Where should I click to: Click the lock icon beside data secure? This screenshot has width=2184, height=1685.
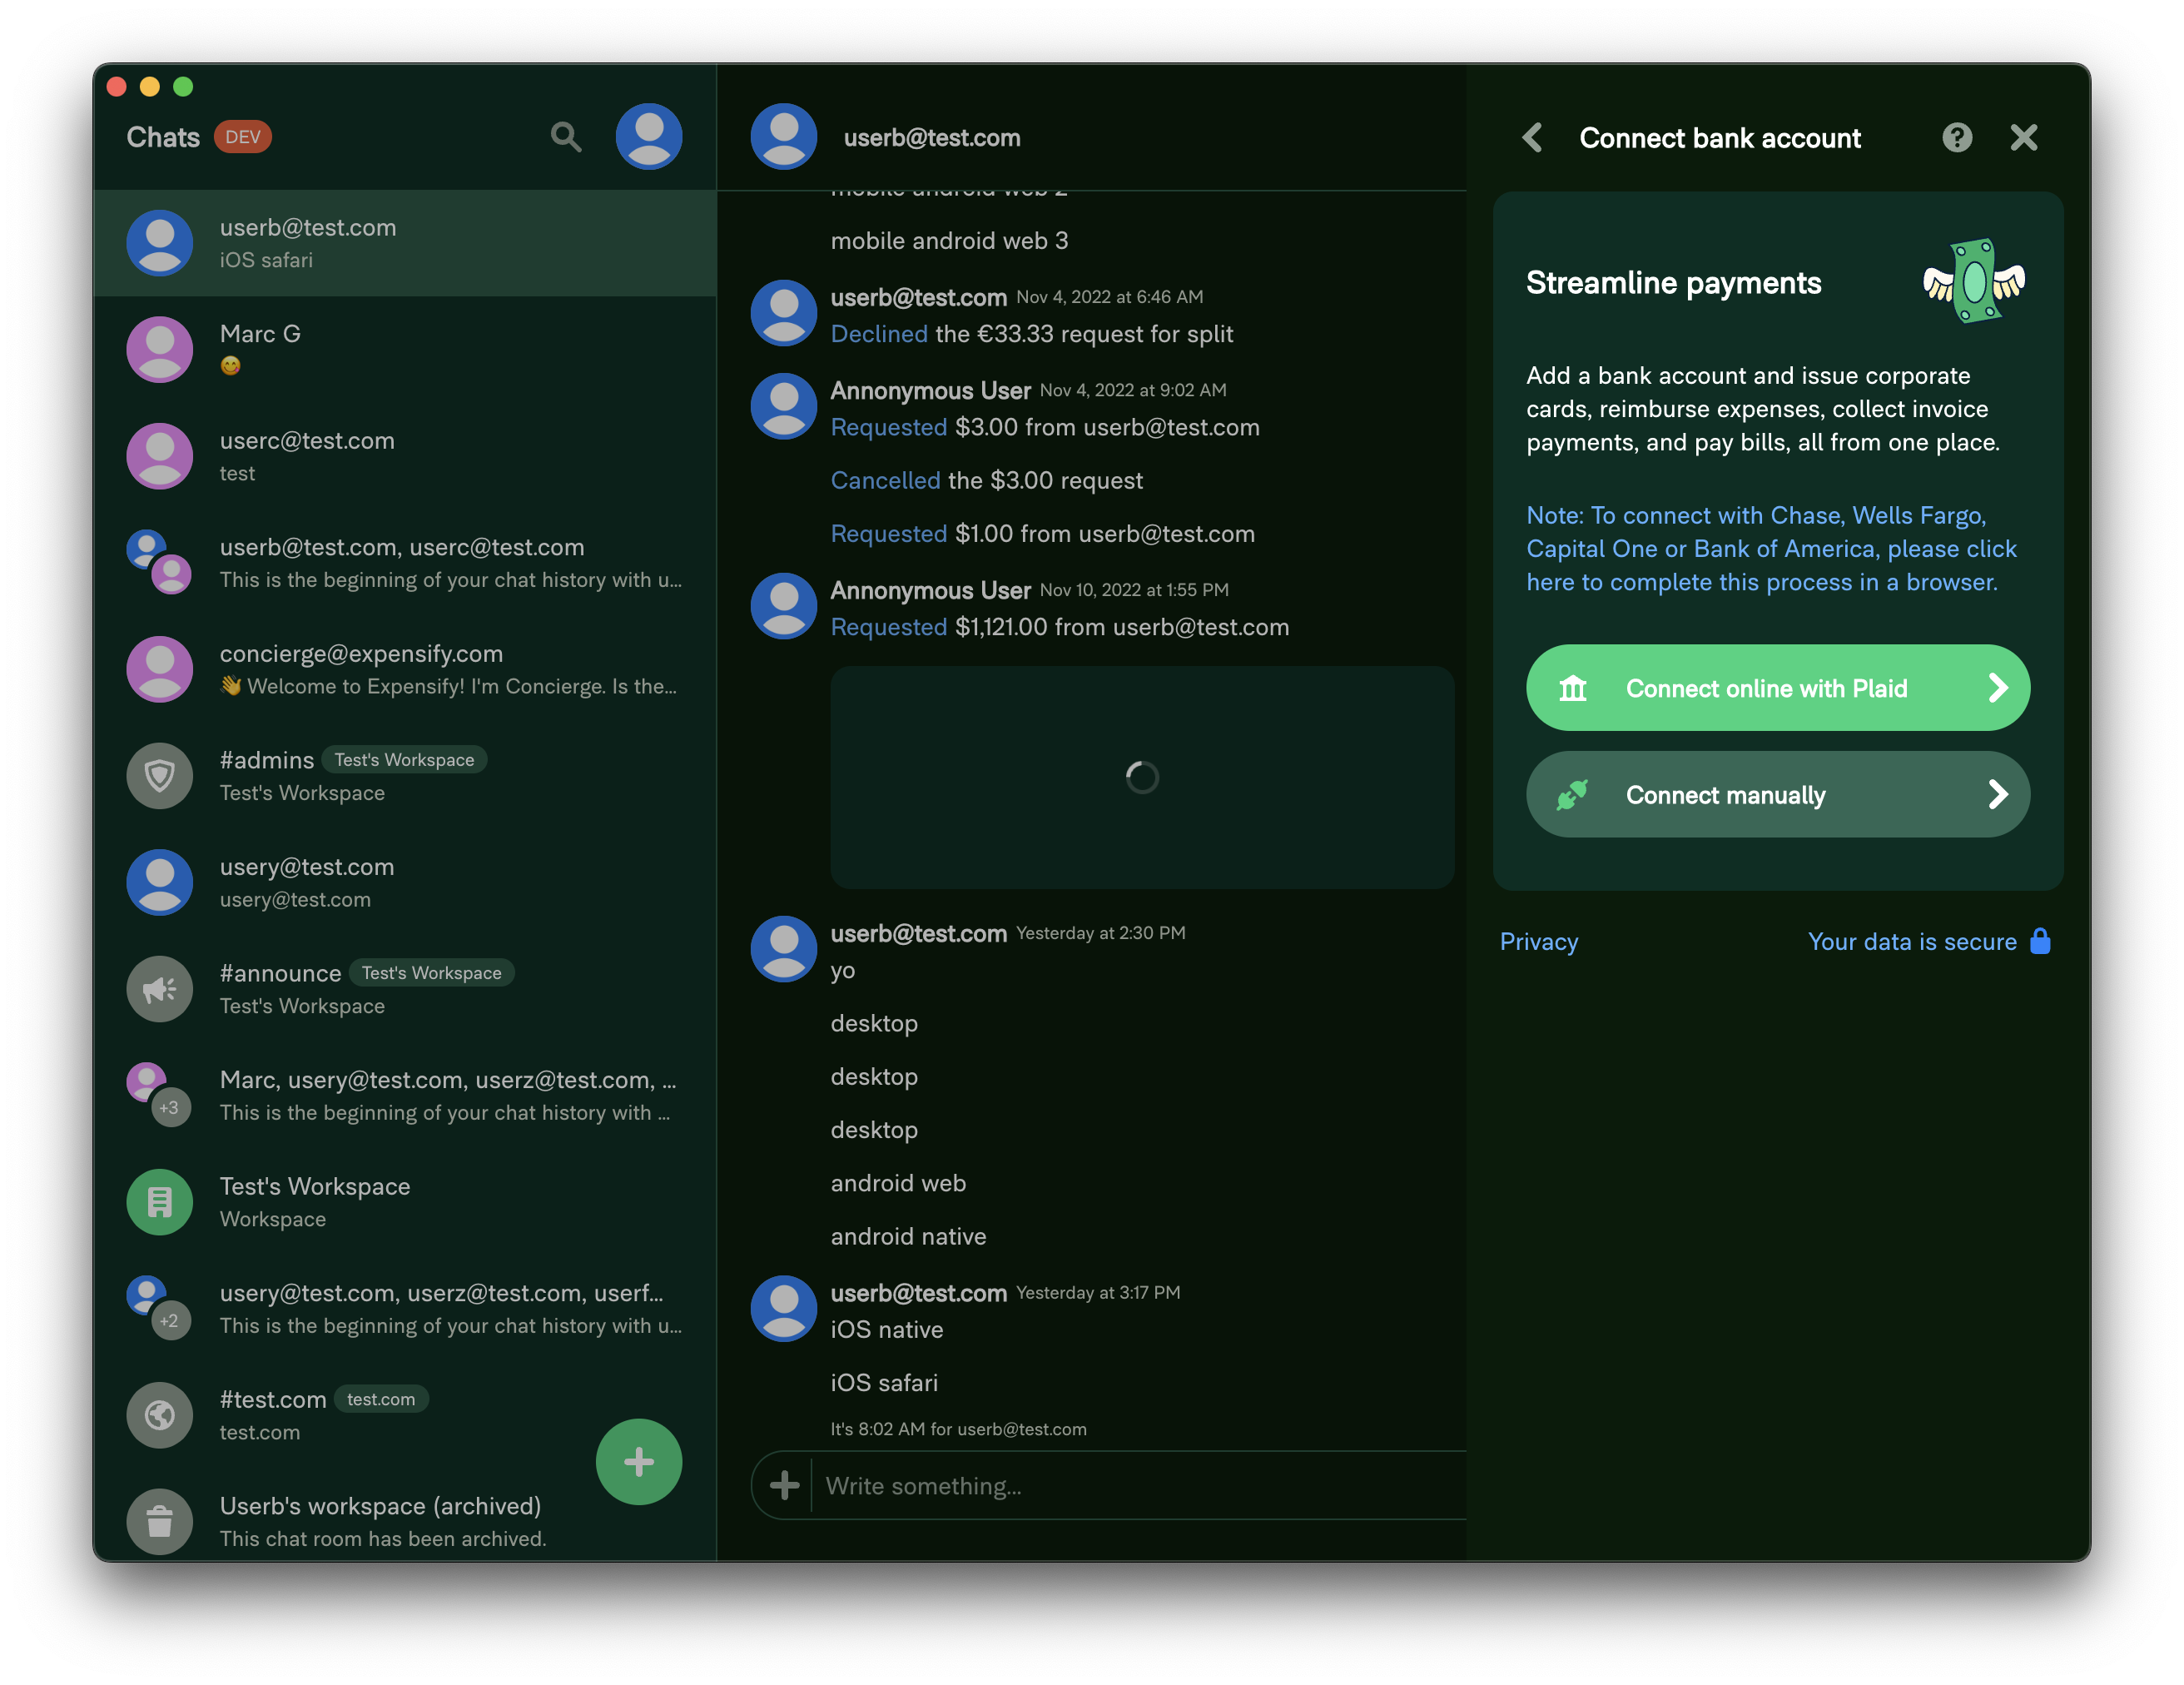point(2040,941)
